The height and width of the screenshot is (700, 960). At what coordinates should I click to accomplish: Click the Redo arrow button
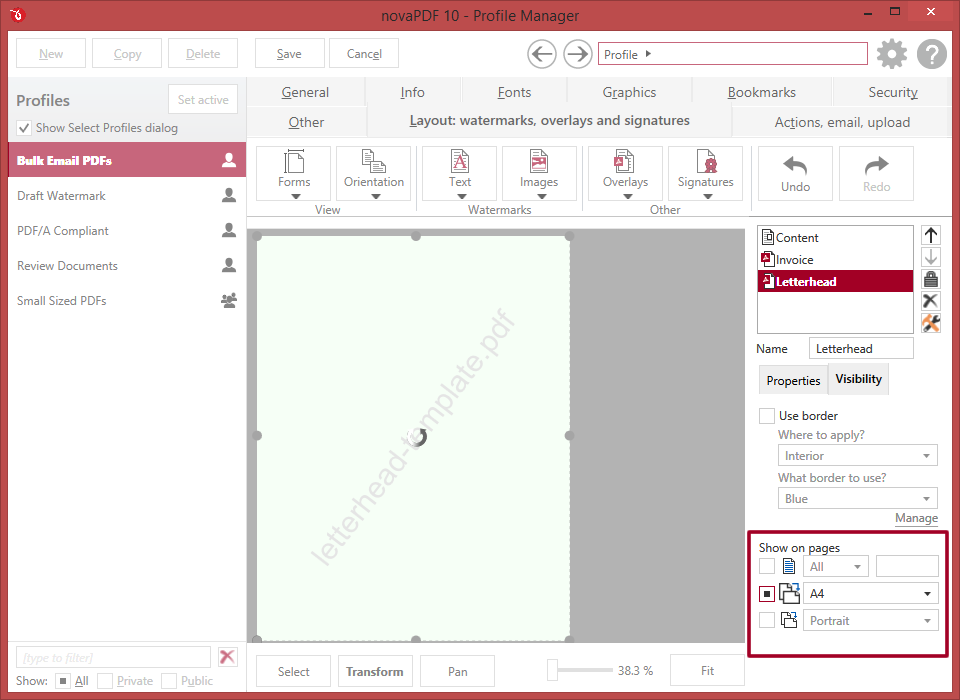pos(876,173)
